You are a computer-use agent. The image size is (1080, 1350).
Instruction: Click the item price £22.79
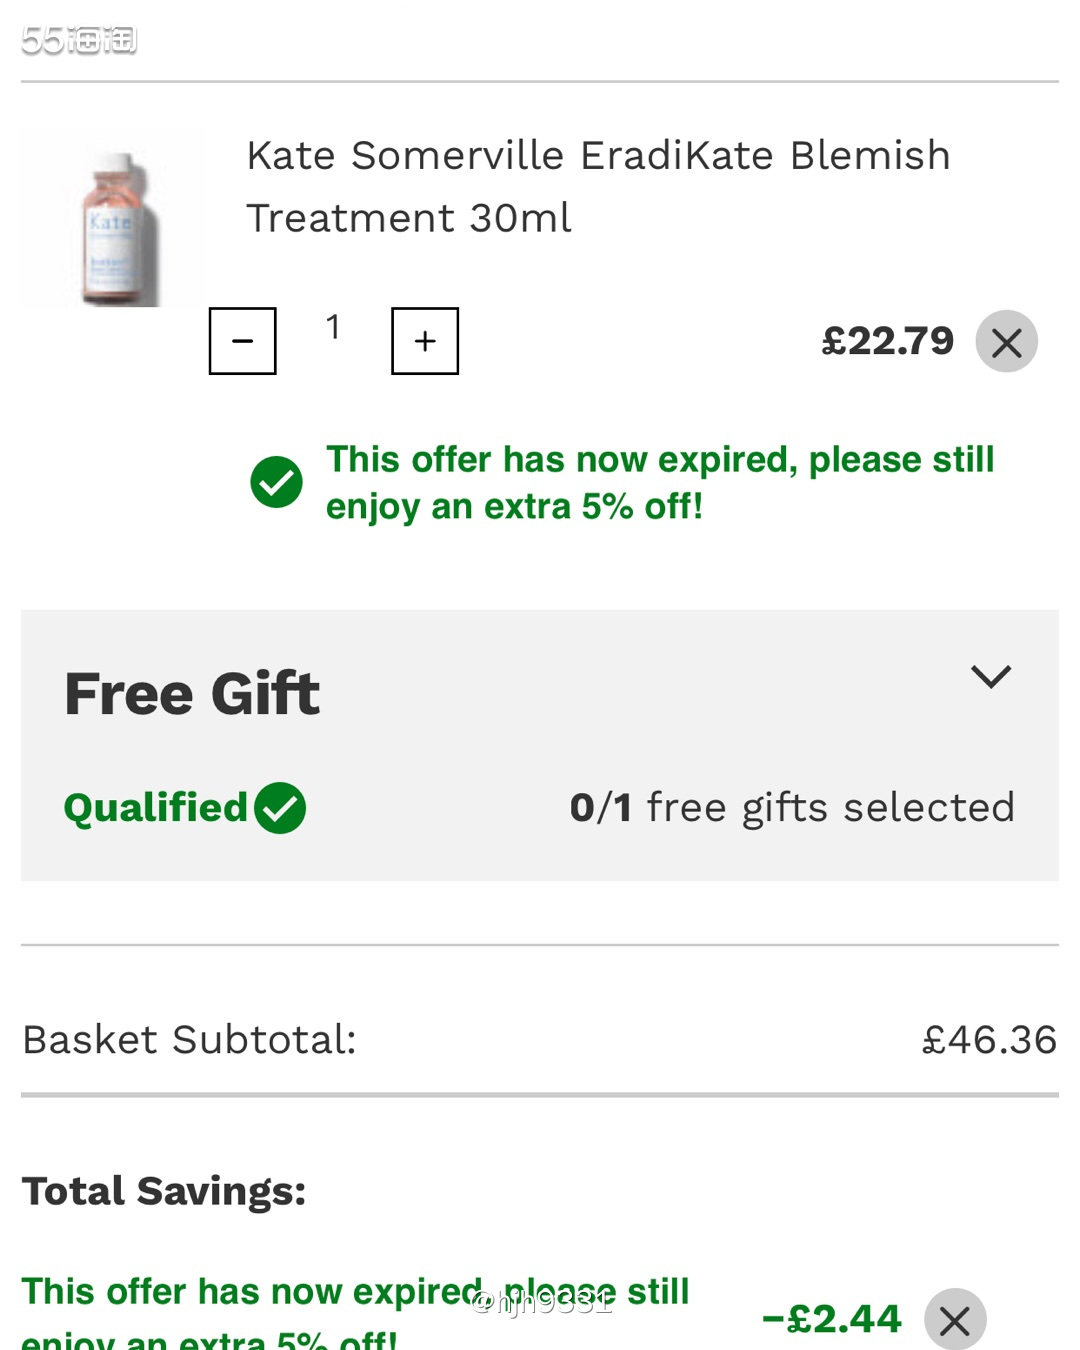pyautogui.click(x=887, y=341)
